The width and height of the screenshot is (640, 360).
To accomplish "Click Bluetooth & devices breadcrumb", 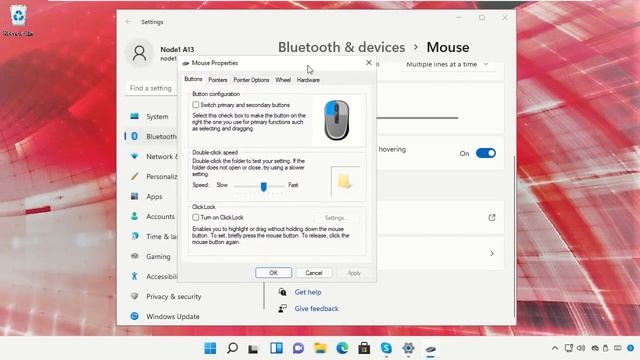I will [342, 47].
